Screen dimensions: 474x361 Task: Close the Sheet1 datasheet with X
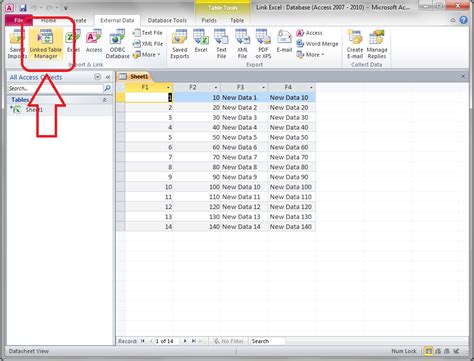(463, 76)
